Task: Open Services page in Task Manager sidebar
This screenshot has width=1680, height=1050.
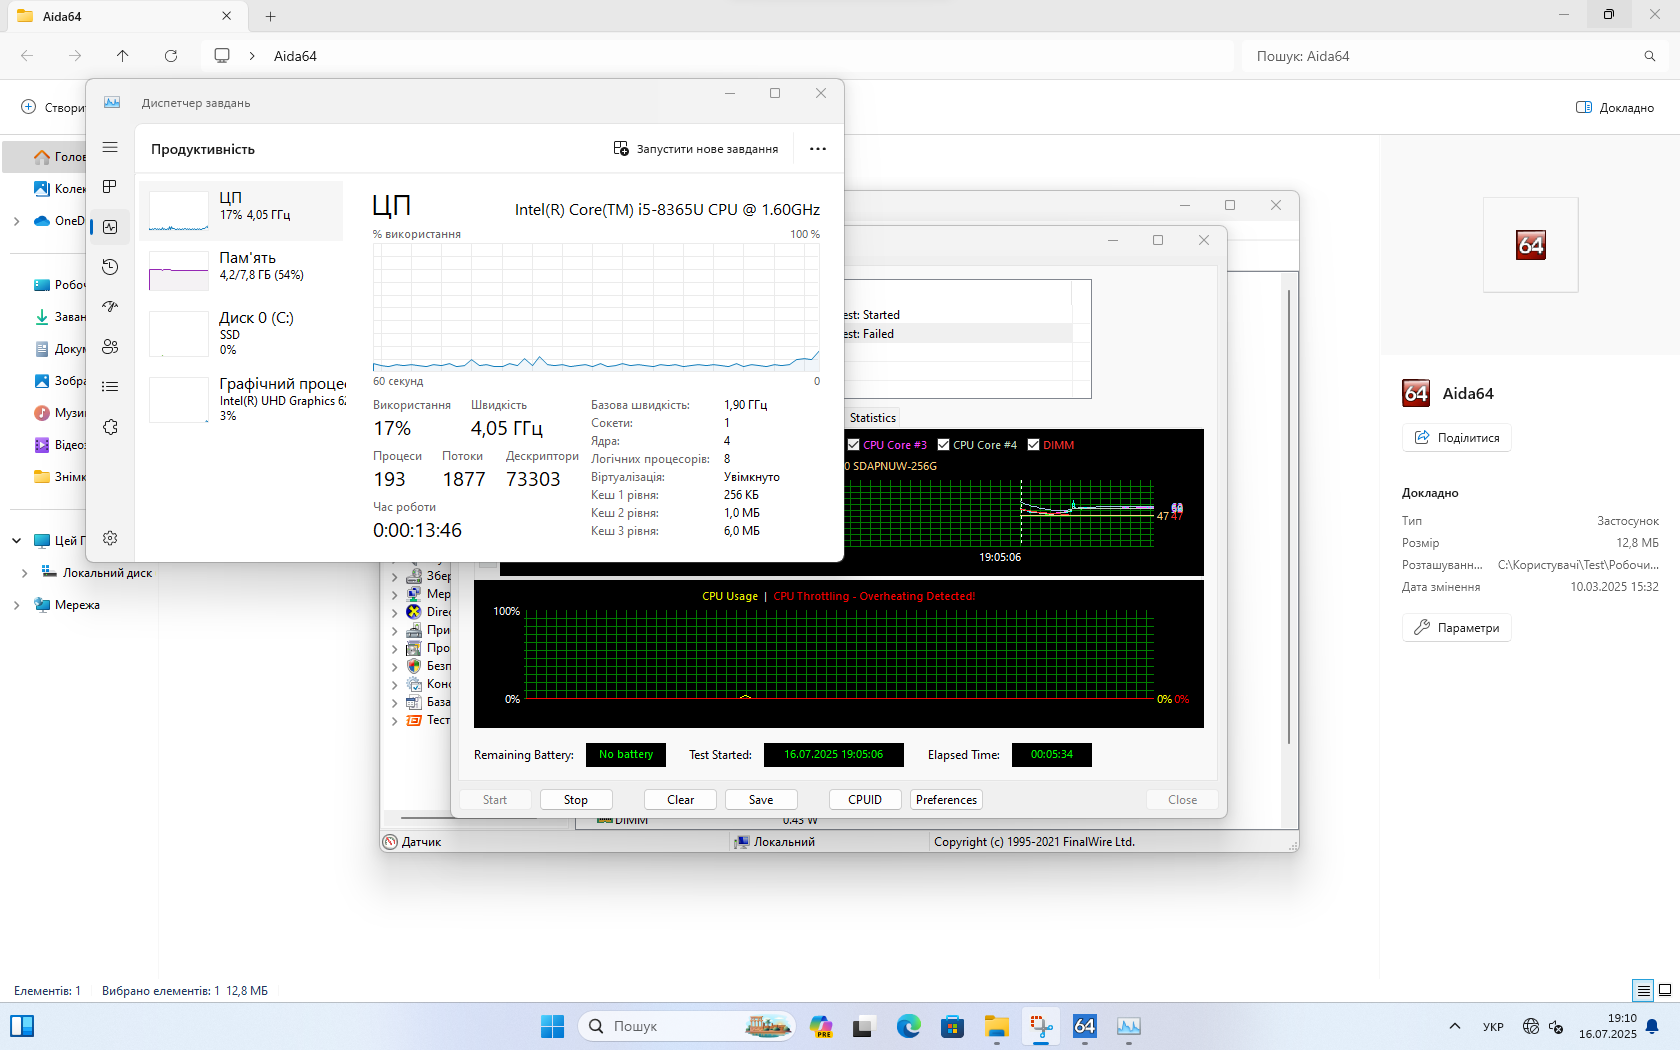Action: [x=110, y=427]
